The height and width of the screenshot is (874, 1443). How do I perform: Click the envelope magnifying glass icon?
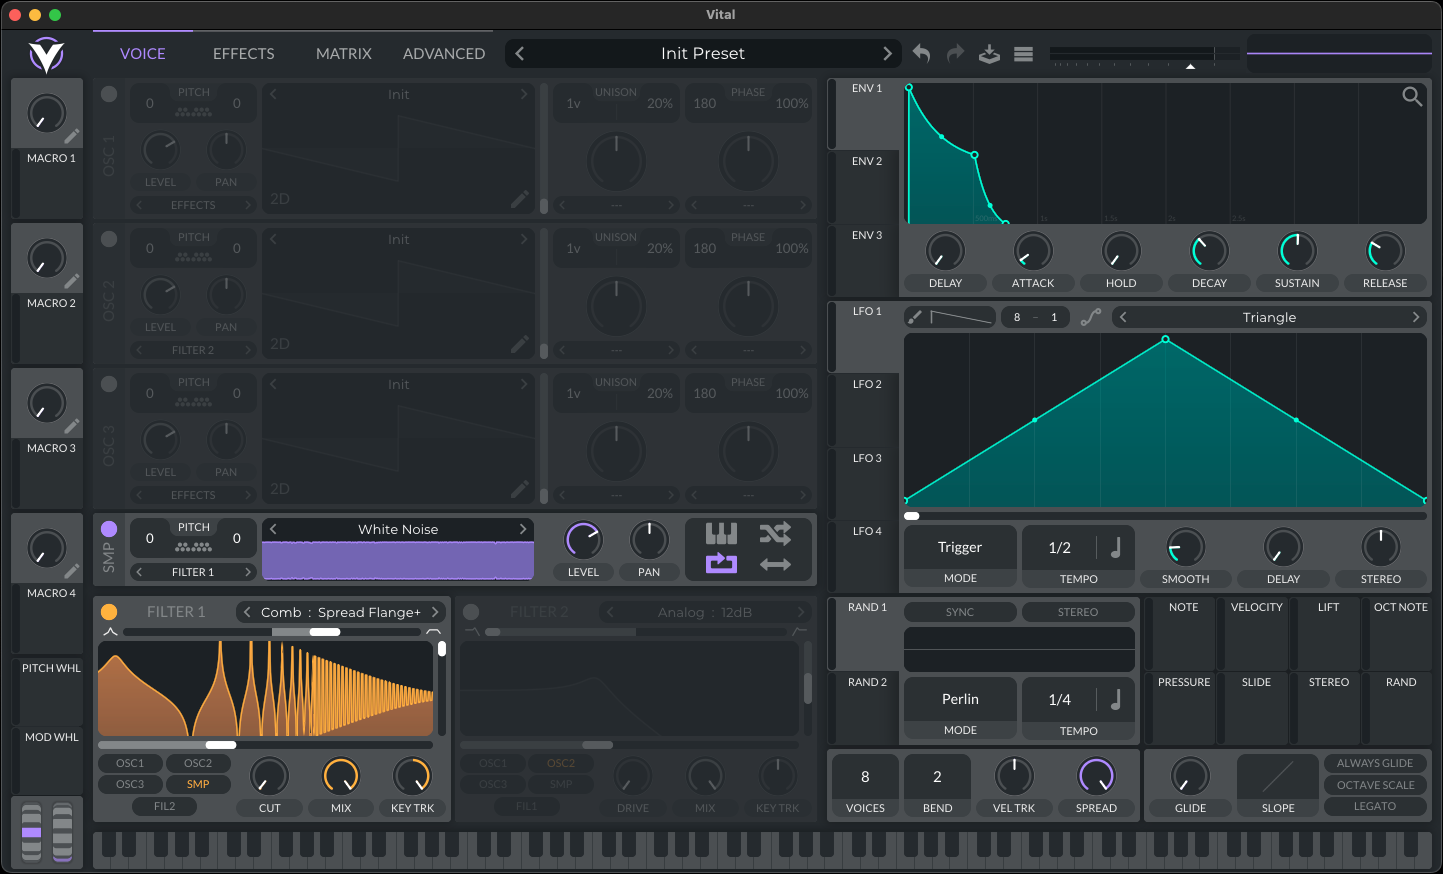[1412, 96]
